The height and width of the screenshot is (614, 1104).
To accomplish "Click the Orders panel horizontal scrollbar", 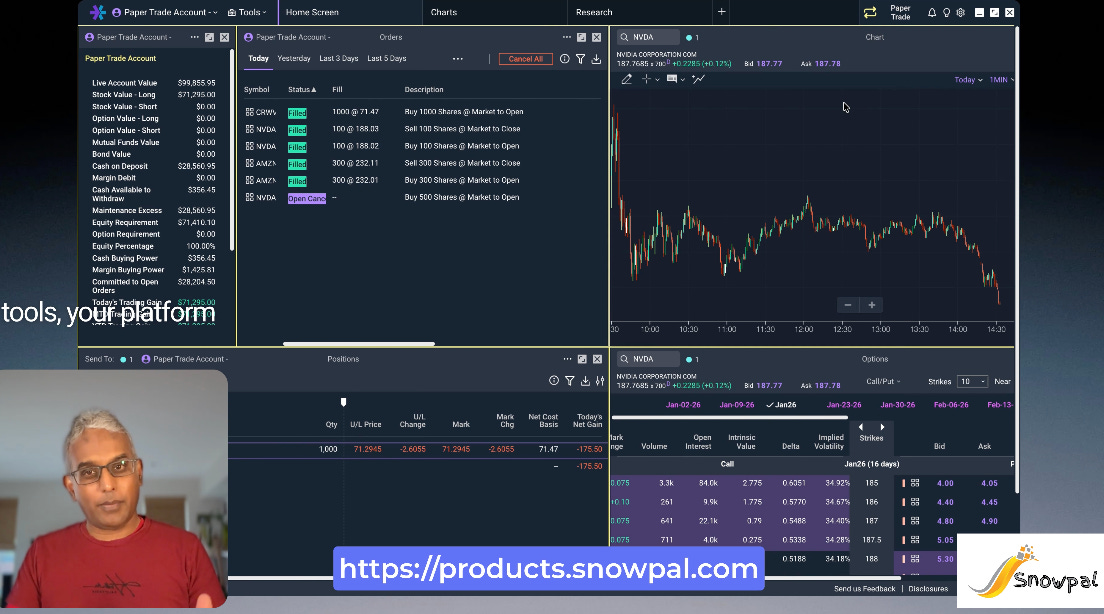I will pos(358,344).
